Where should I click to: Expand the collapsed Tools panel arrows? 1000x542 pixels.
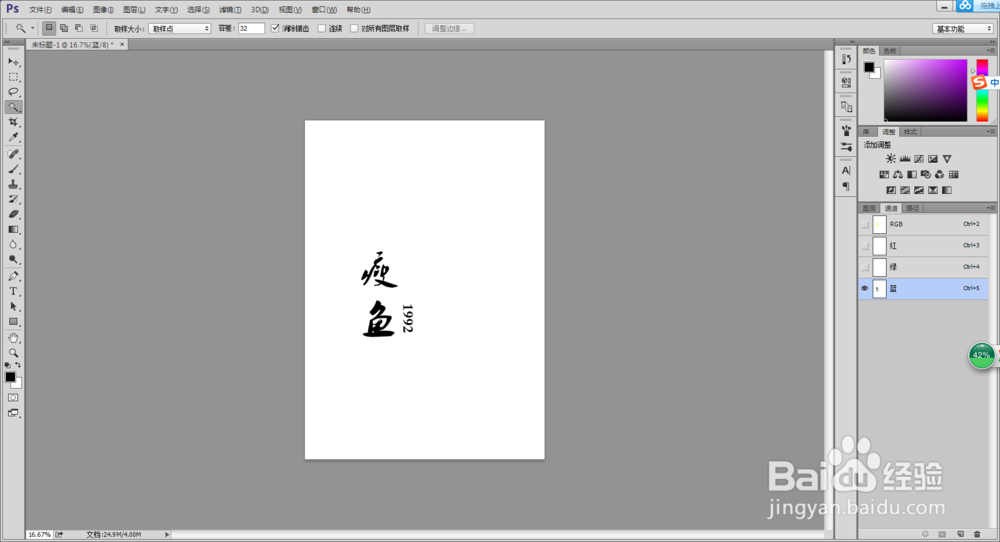click(x=7, y=41)
